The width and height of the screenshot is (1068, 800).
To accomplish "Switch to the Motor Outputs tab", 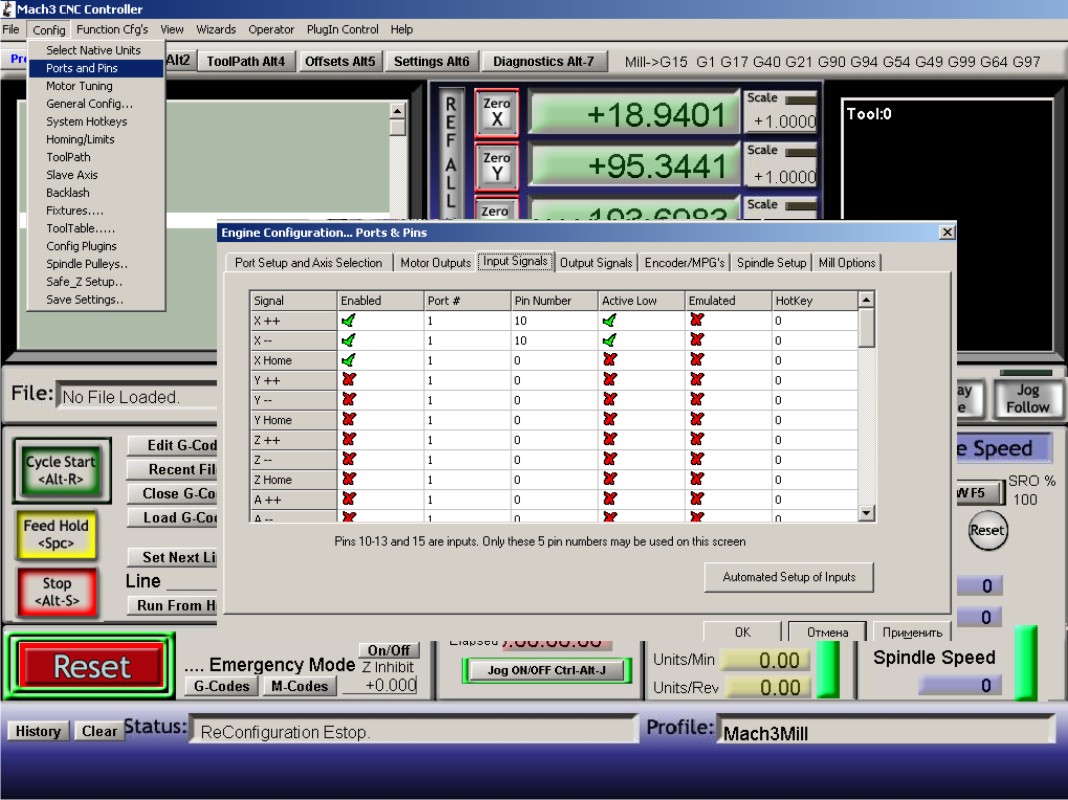I will pyautogui.click(x=435, y=263).
